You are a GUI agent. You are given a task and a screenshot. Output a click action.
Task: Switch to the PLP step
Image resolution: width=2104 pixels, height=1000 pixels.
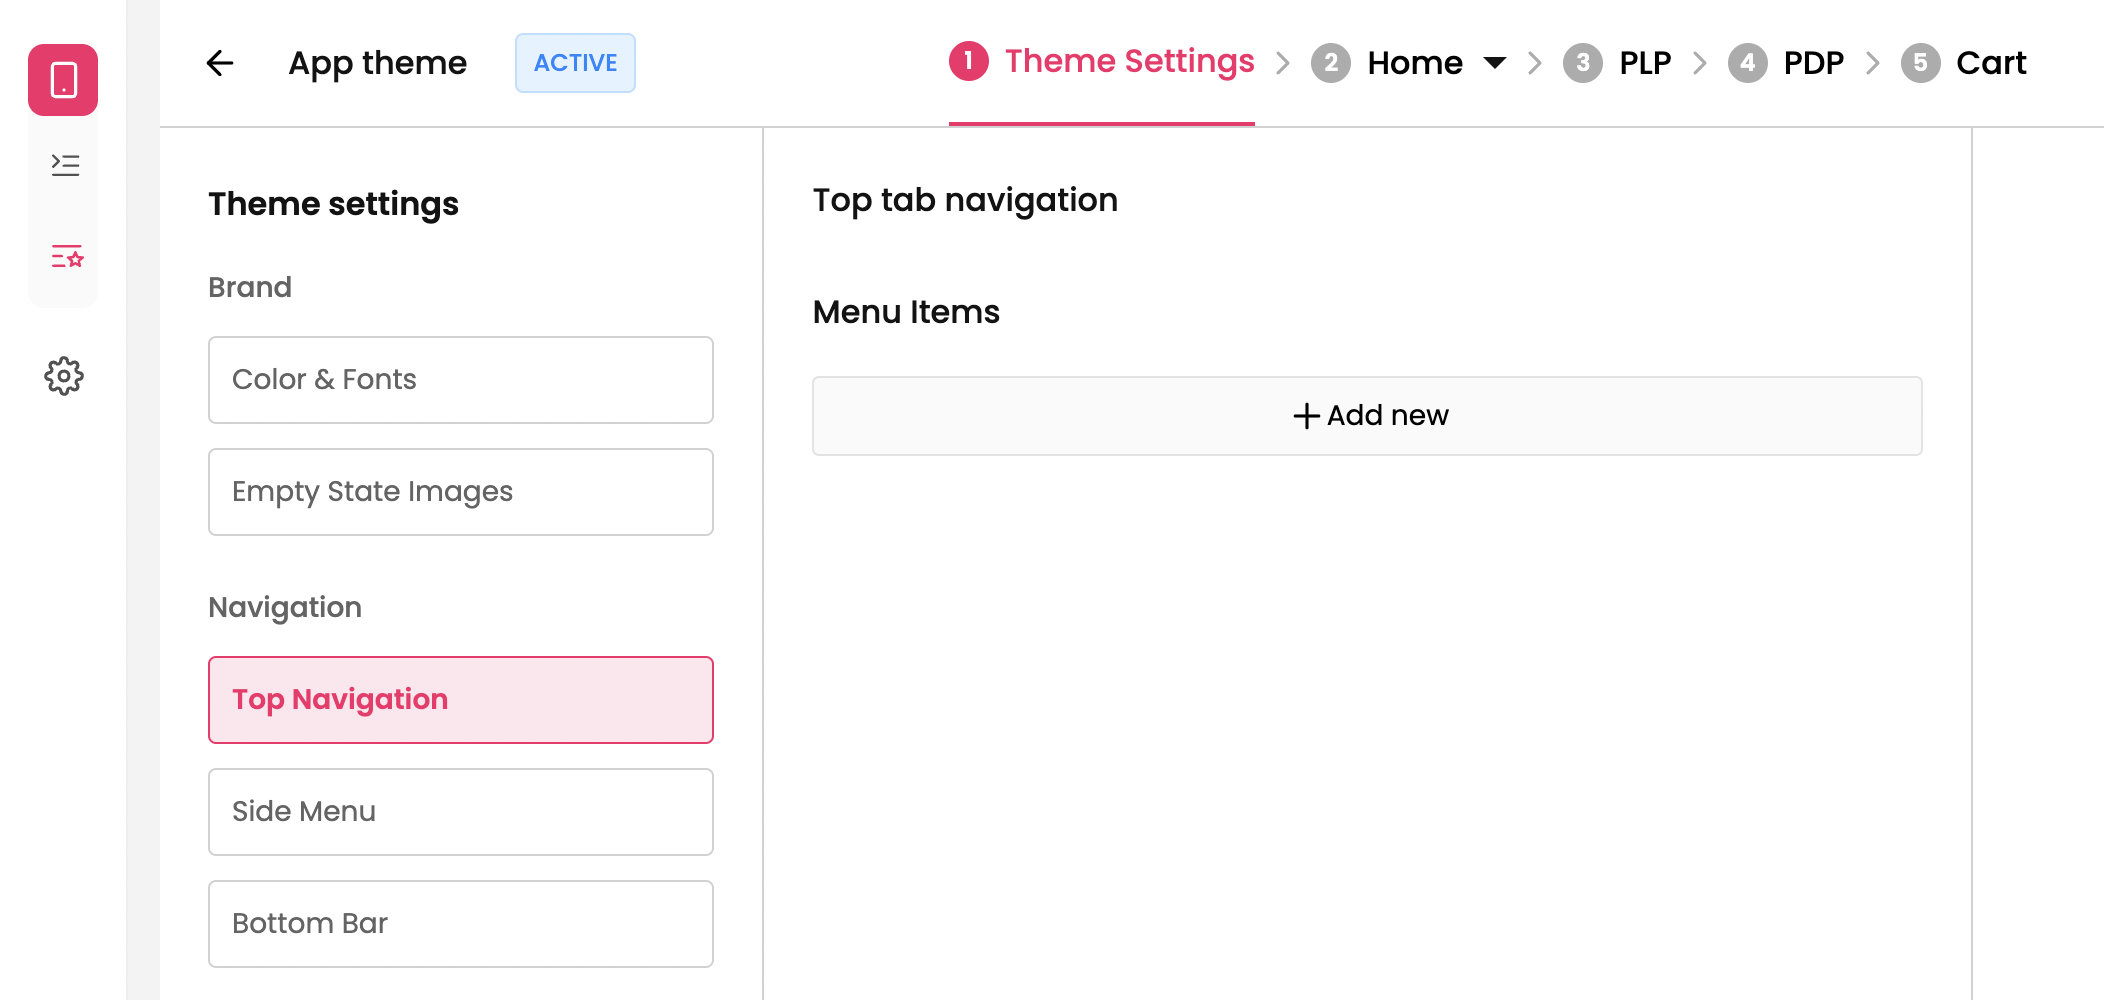pos(1644,63)
